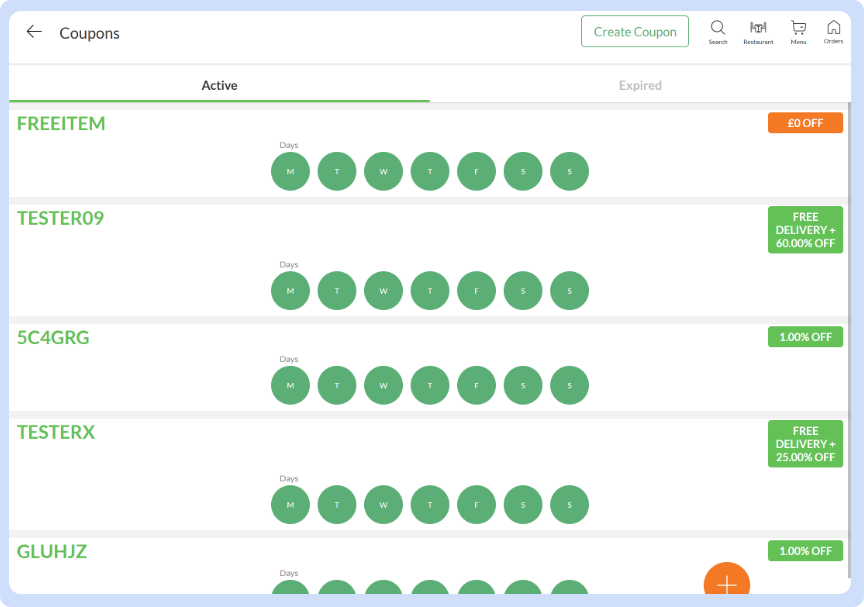Open the Search icon
The image size is (864, 607).
click(x=718, y=31)
